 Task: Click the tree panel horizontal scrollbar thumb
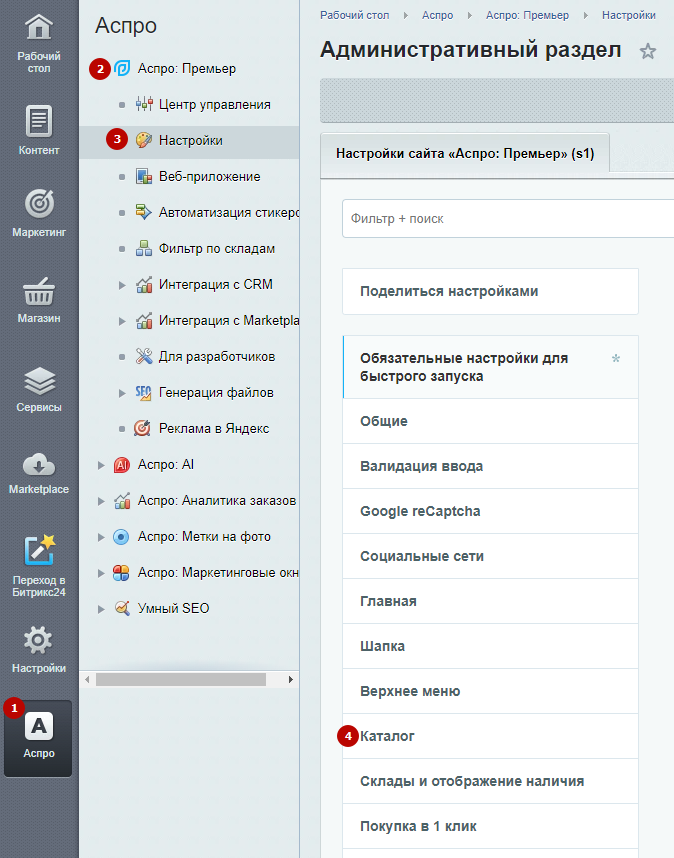click(181, 679)
